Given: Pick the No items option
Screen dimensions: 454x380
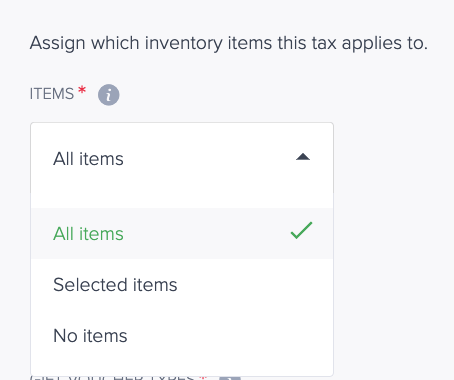Looking at the screenshot, I should [x=182, y=335].
